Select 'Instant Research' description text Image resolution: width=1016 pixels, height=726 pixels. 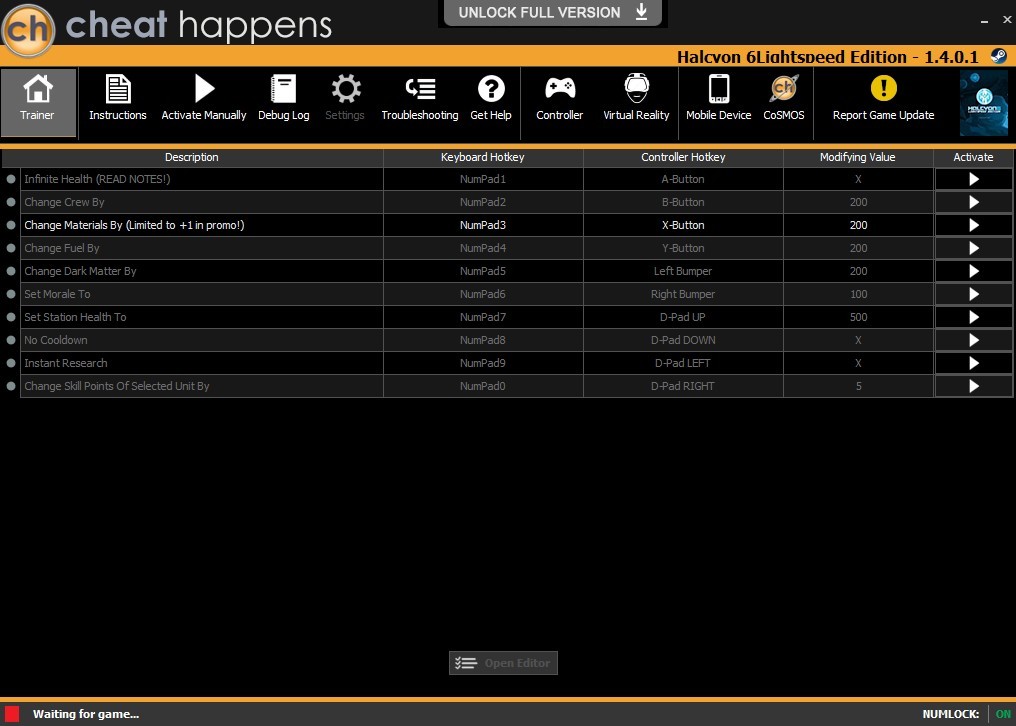tap(66, 363)
